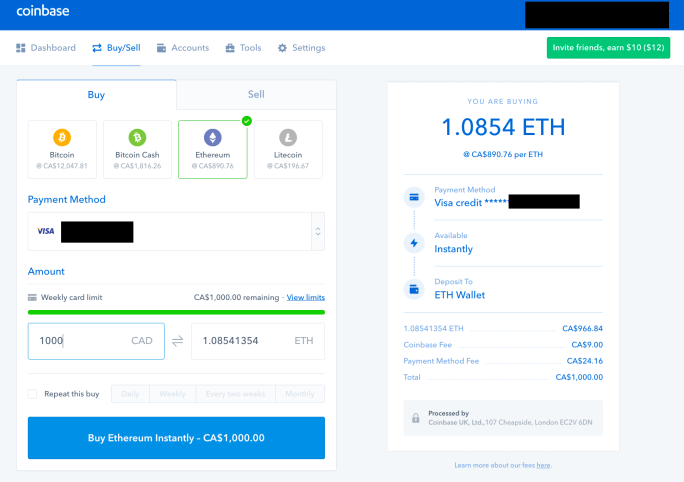Viewport: 684px width, 482px height.
Task: Click the Payment Method card icon in summary
Action: pyautogui.click(x=414, y=197)
